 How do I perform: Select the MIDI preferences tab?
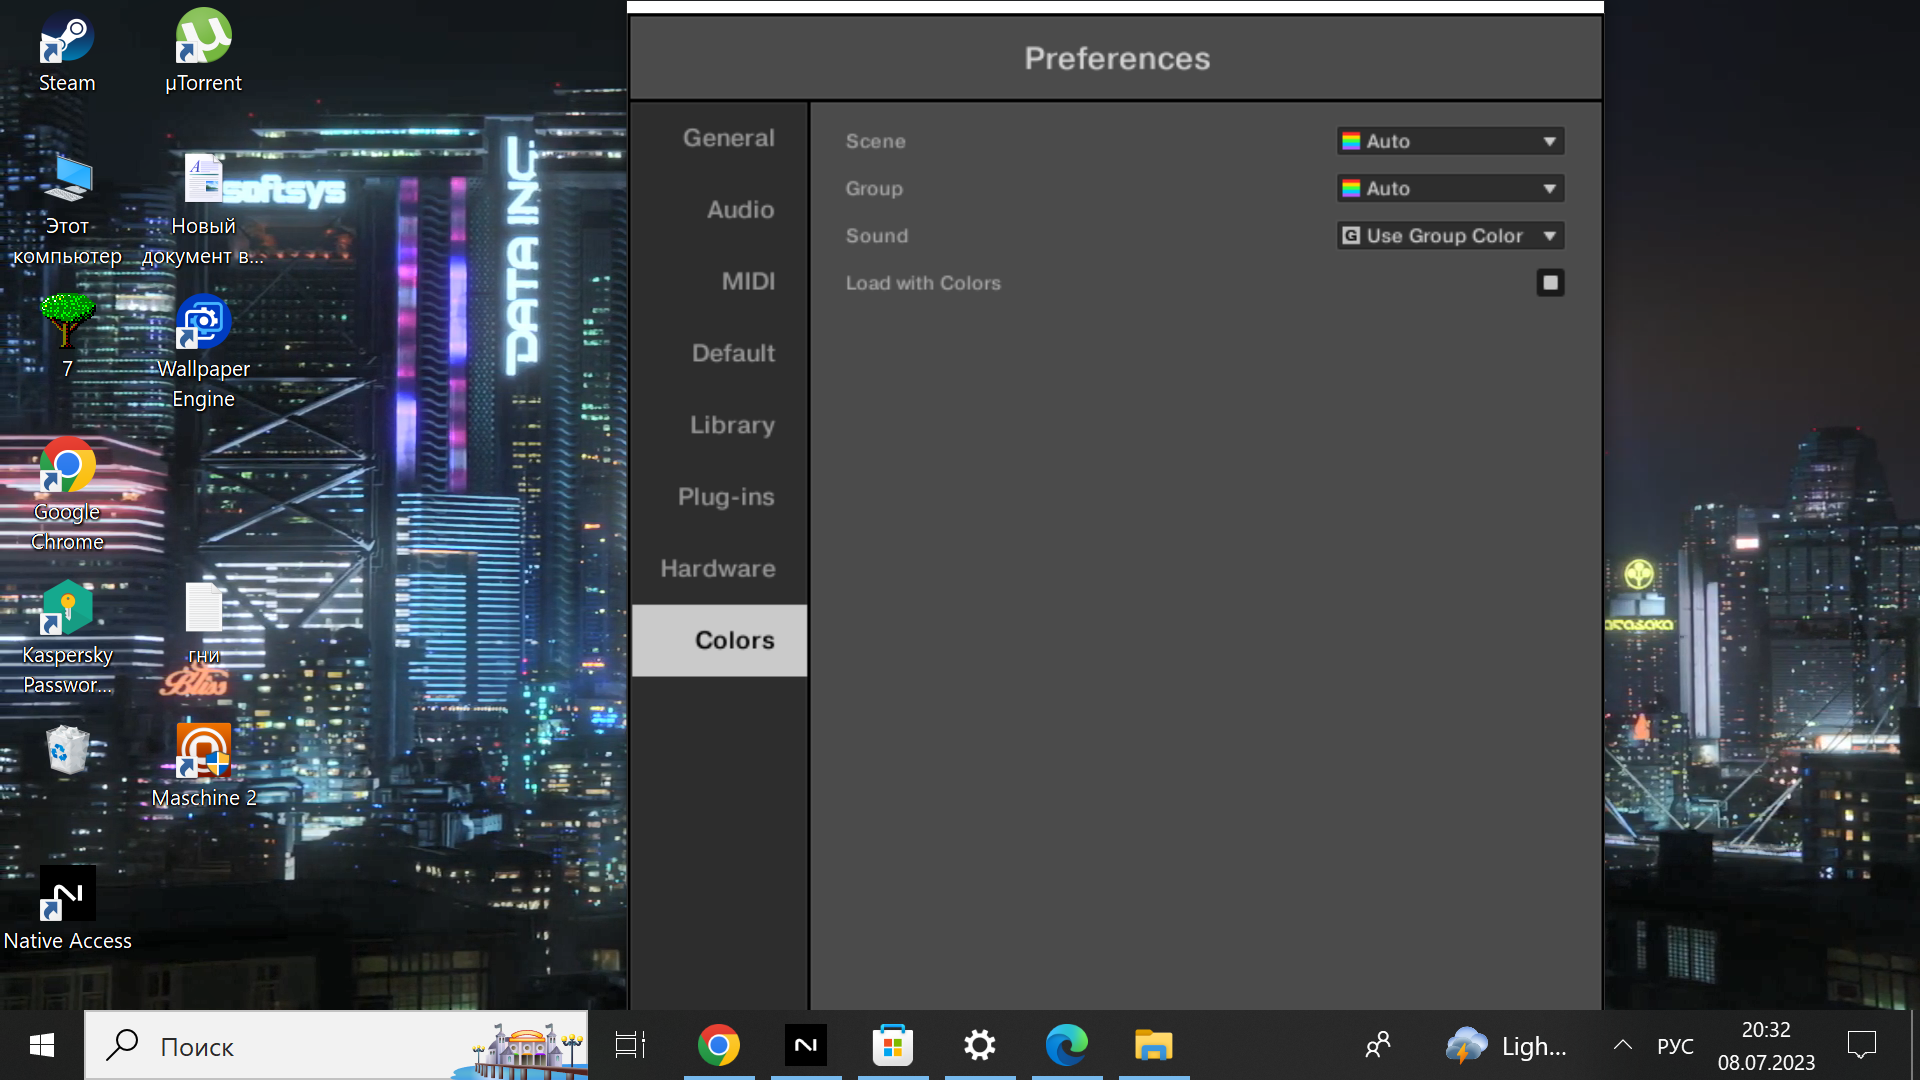748,282
